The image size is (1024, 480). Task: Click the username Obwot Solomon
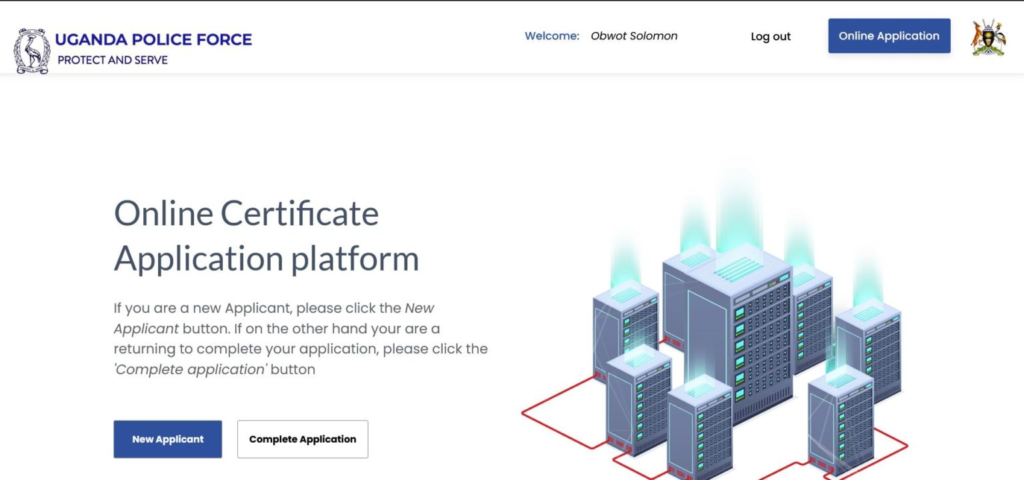tap(634, 36)
